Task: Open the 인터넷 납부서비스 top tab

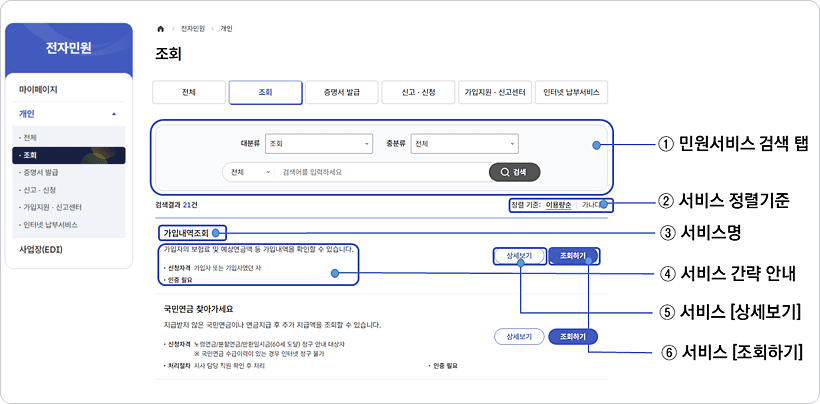Action: (x=571, y=93)
